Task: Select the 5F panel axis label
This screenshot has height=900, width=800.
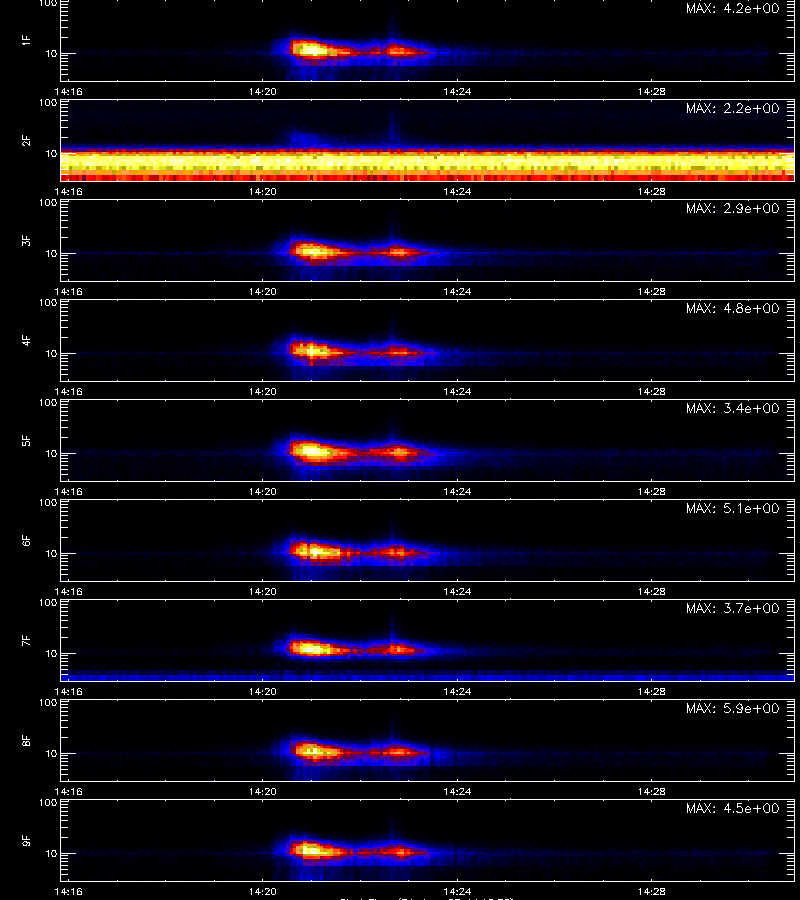Action: (26, 440)
